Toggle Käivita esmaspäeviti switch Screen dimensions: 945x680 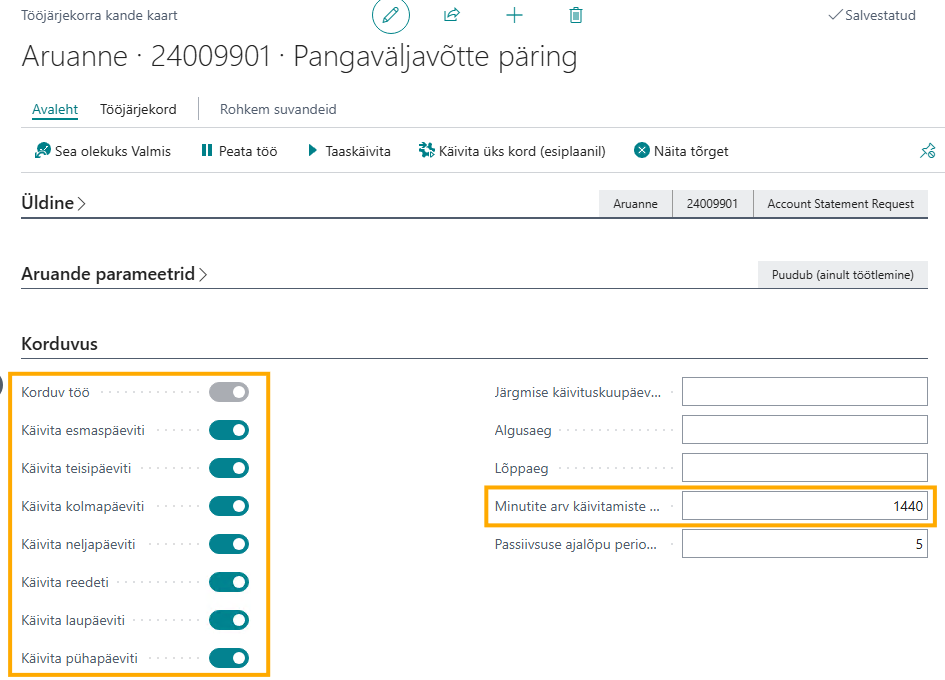[229, 430]
